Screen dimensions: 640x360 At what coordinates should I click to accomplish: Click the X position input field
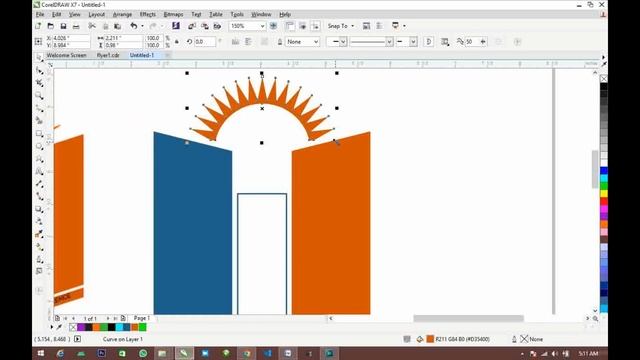coord(71,38)
